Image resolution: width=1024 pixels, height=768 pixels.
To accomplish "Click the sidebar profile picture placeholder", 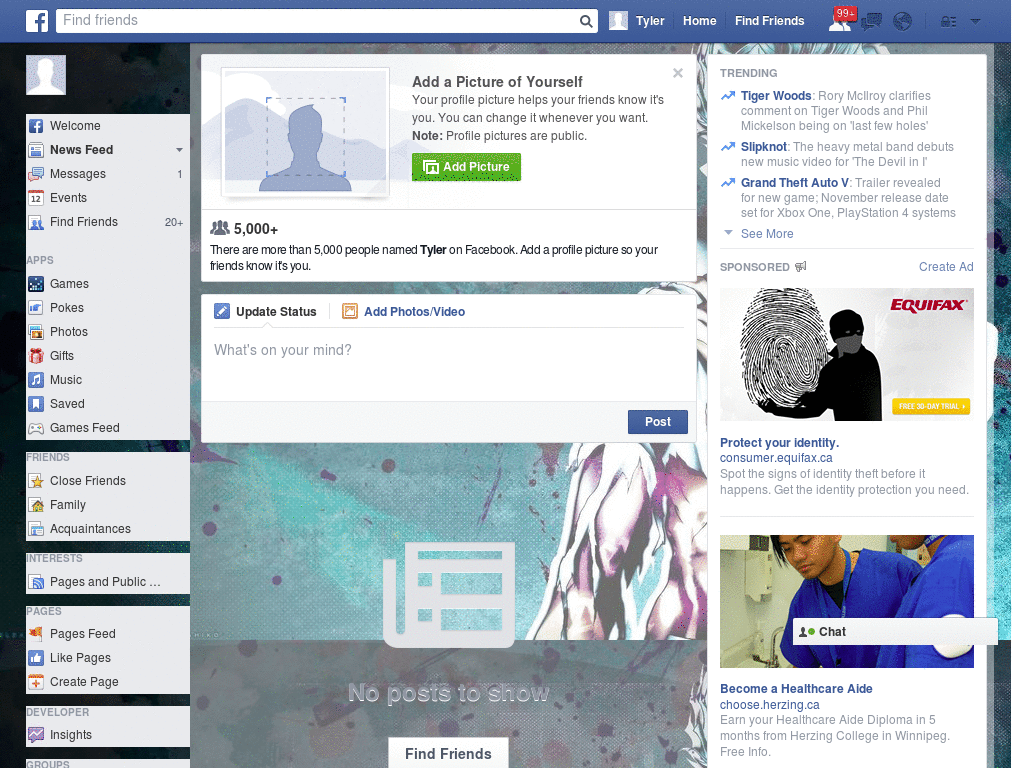I will point(46,75).
